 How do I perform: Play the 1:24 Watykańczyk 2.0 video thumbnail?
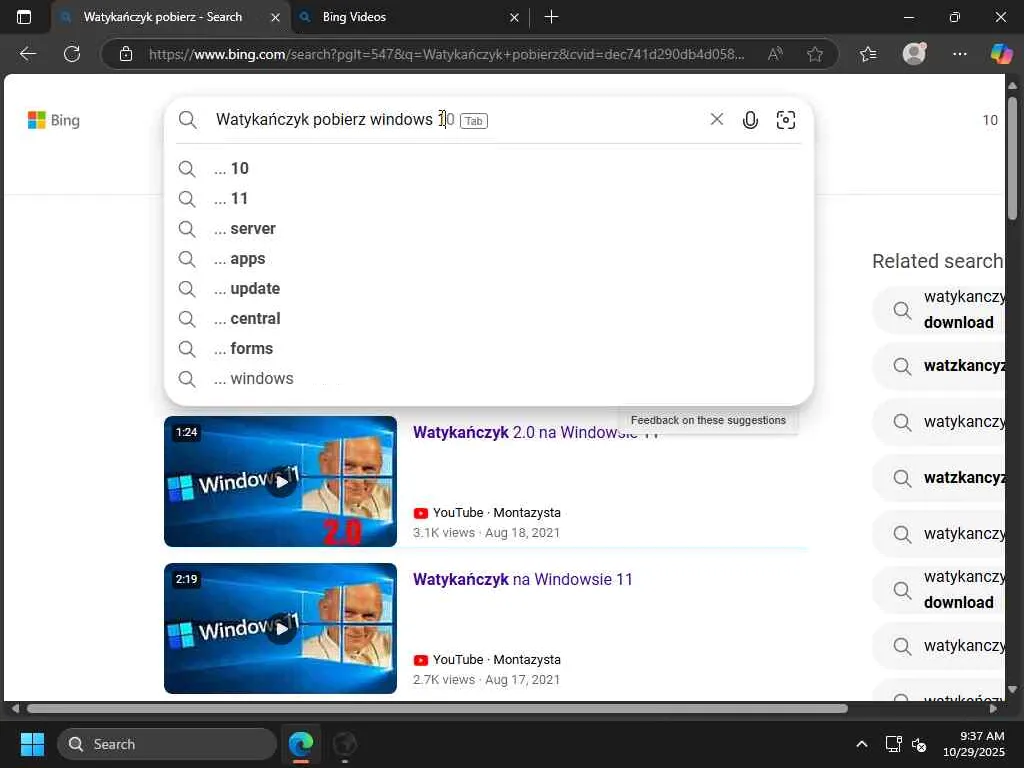(x=280, y=481)
